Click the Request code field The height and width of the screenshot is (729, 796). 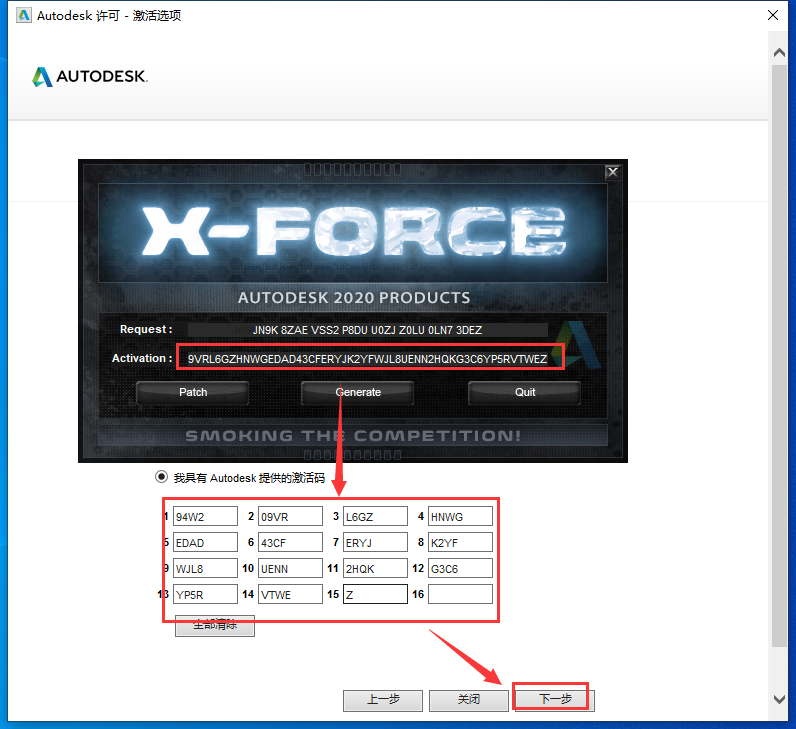(368, 330)
